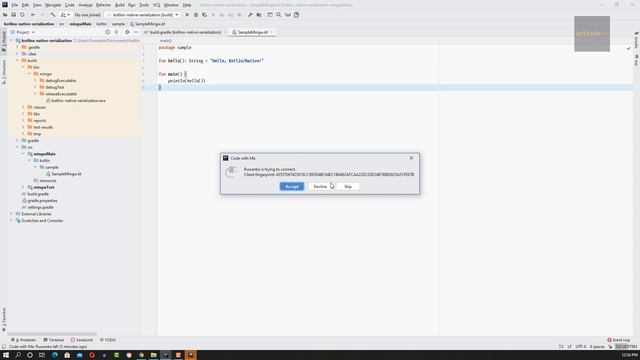Open Microsoft Edge in taskbar
Image resolution: width=640 pixels, height=360 pixels.
point(55,355)
